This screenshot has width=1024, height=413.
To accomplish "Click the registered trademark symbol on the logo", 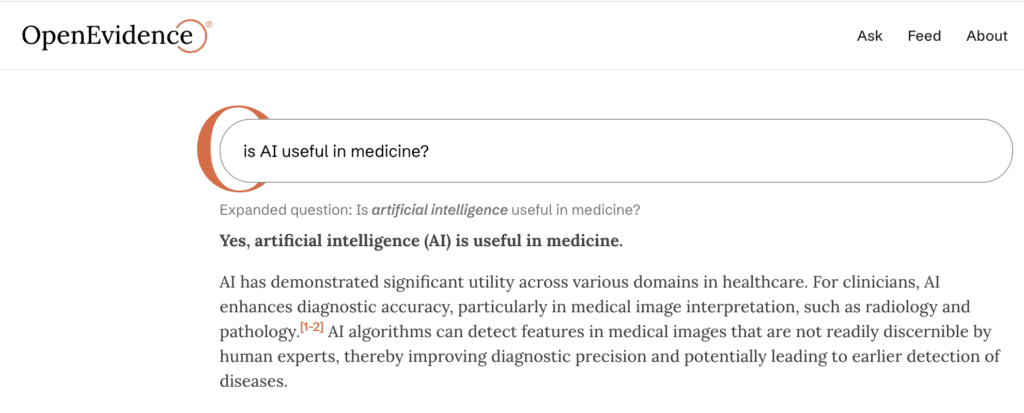I will pos(207,24).
